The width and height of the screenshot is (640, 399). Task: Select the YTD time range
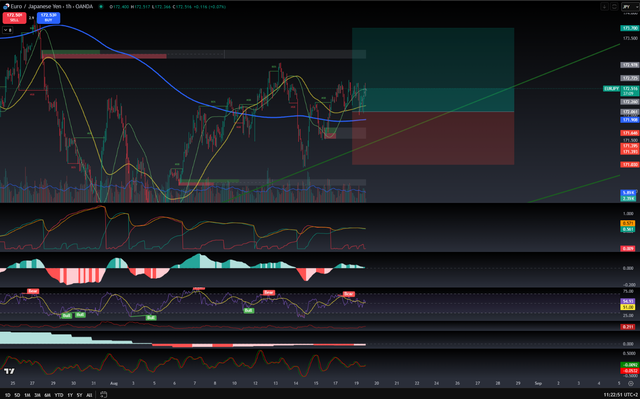pyautogui.click(x=59, y=395)
